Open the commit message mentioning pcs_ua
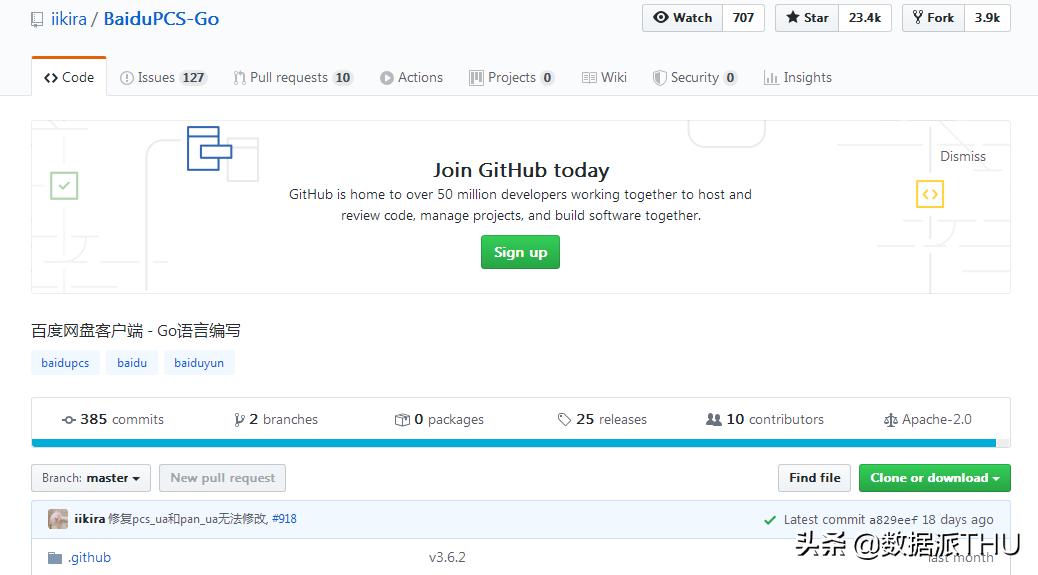Image resolution: width=1038 pixels, height=575 pixels. pos(187,519)
